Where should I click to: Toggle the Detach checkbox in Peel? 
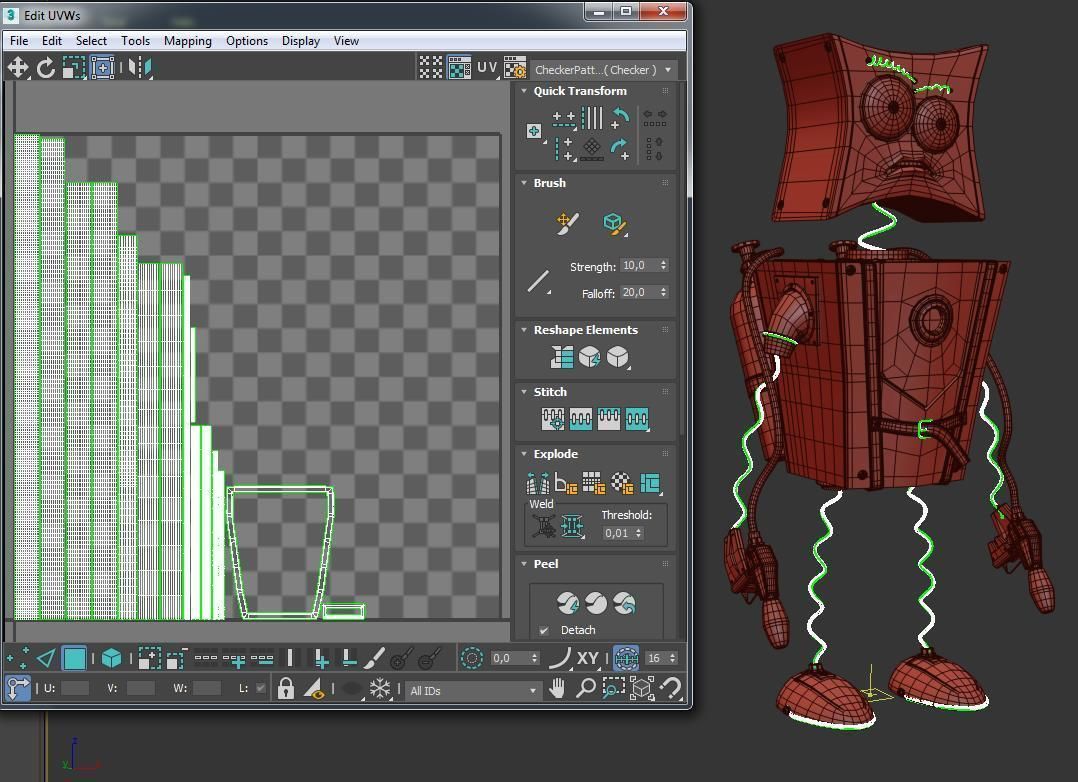point(544,630)
